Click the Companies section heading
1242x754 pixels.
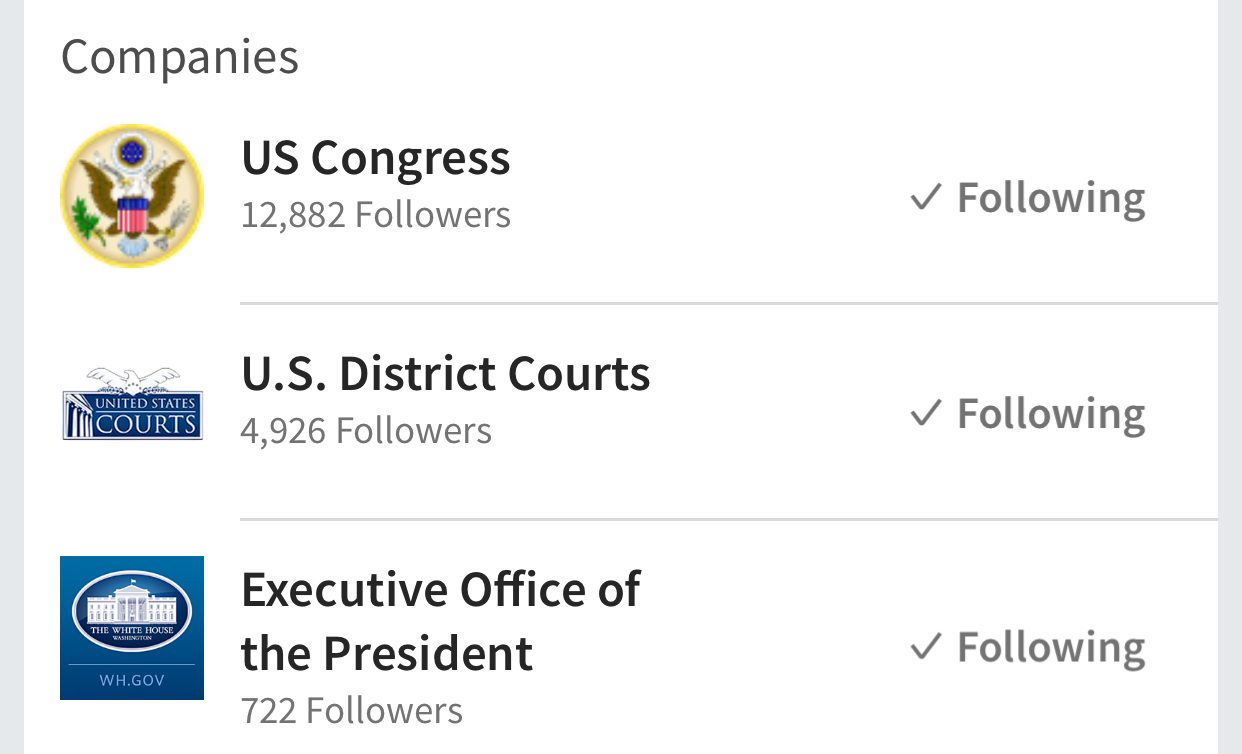[180, 56]
